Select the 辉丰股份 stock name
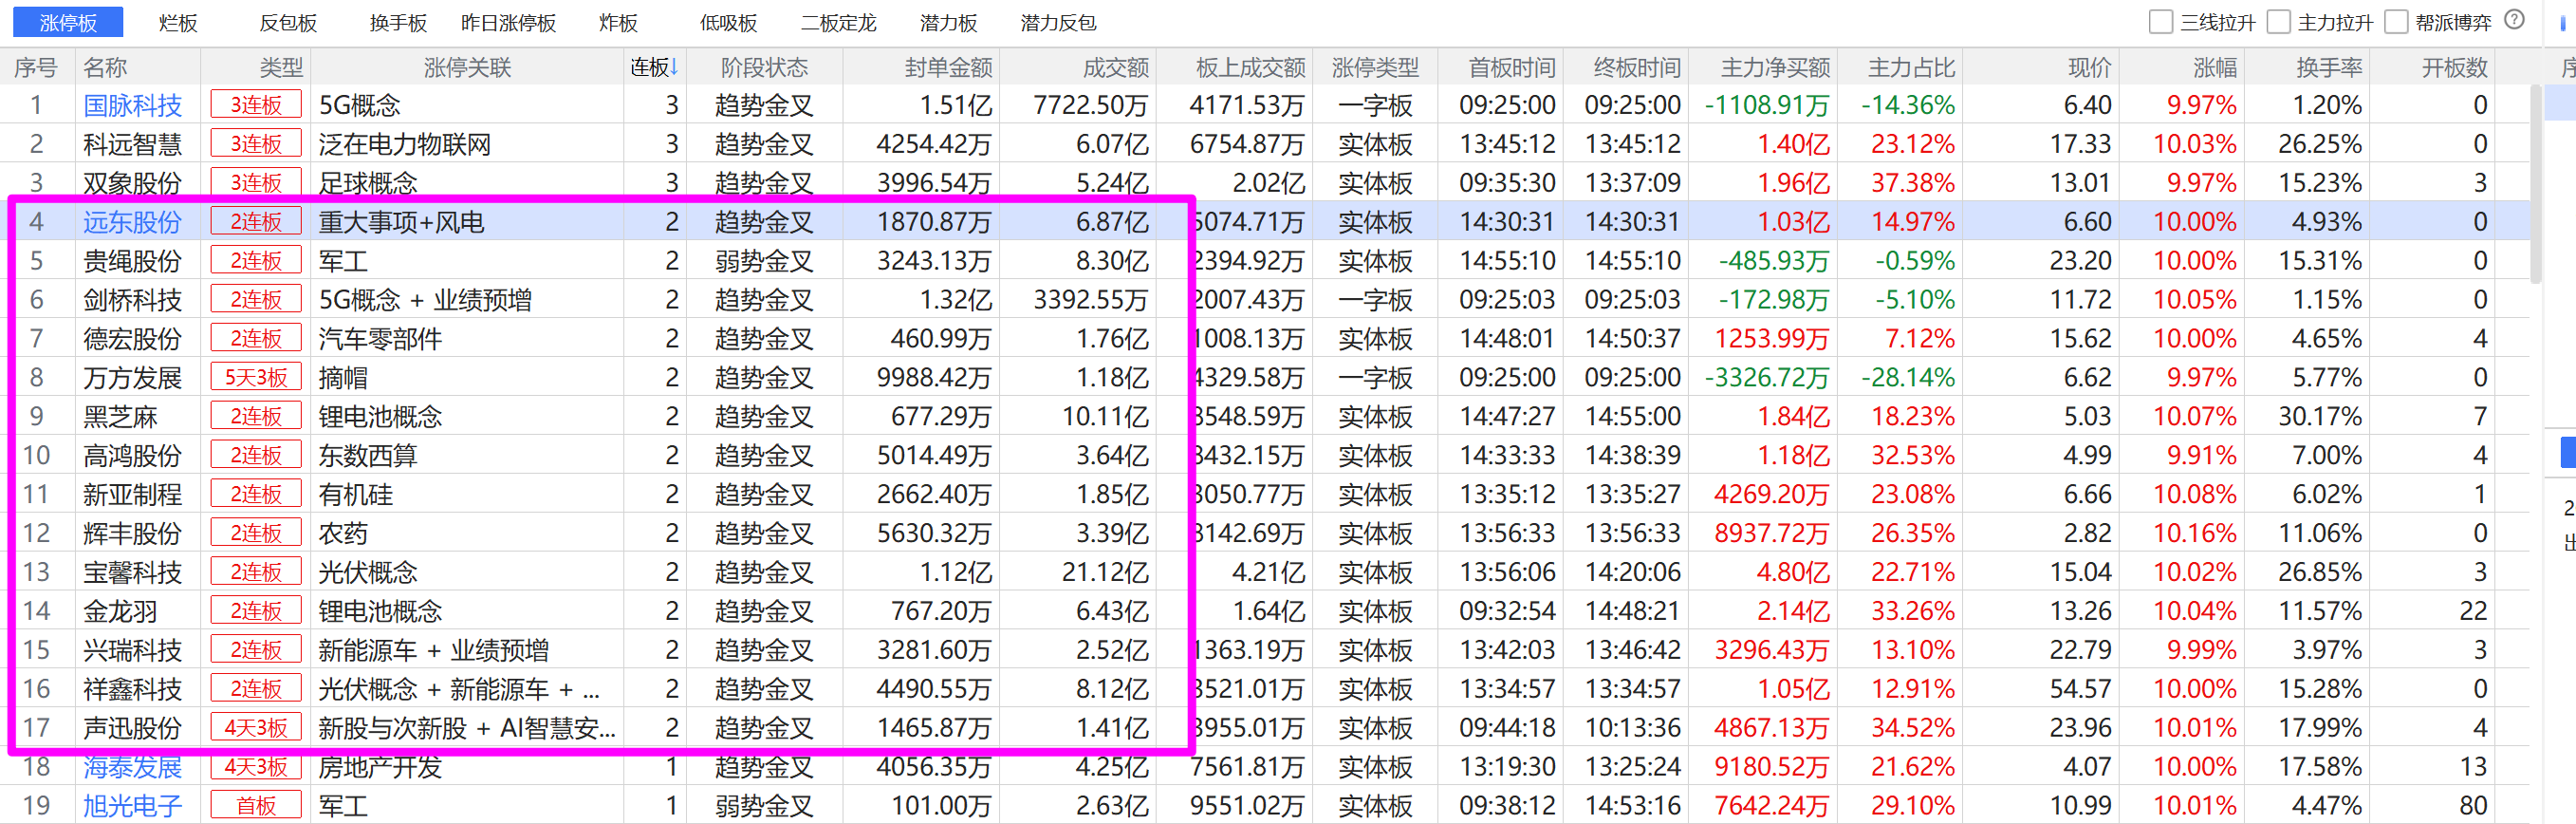Image resolution: width=2576 pixels, height=824 pixels. pos(132,534)
